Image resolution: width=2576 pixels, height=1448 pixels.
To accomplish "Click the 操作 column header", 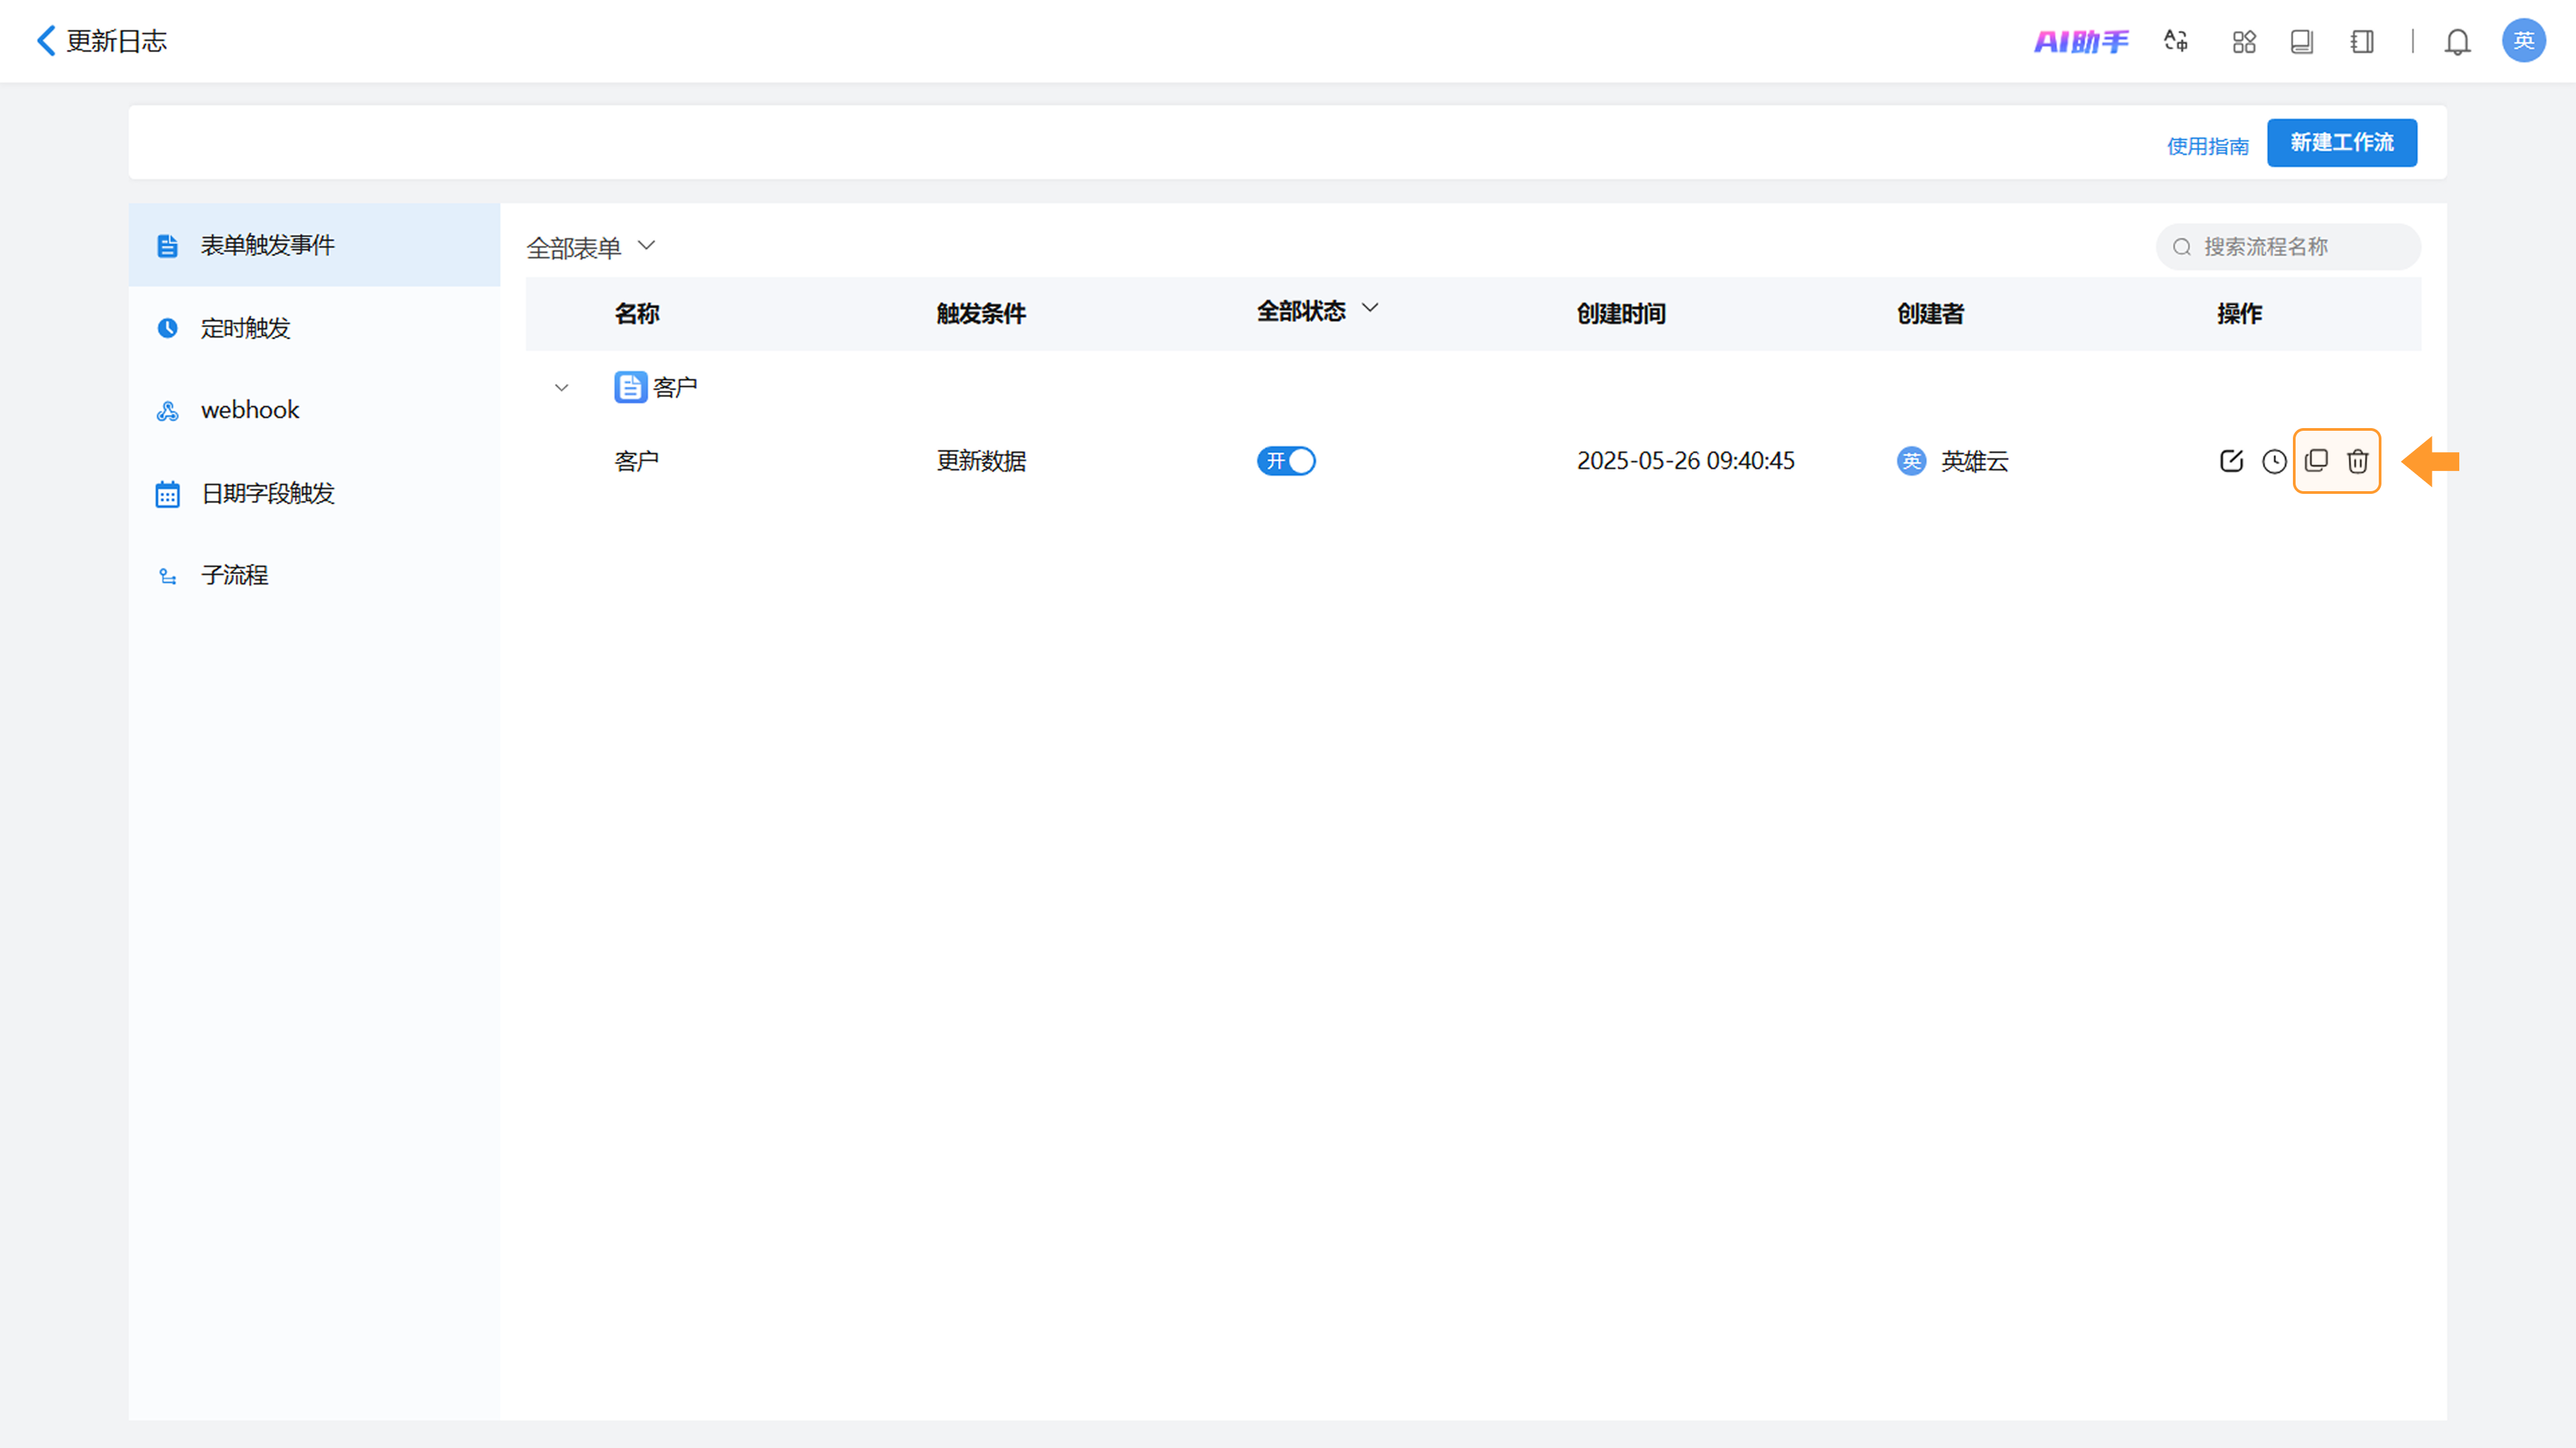I will [2239, 313].
